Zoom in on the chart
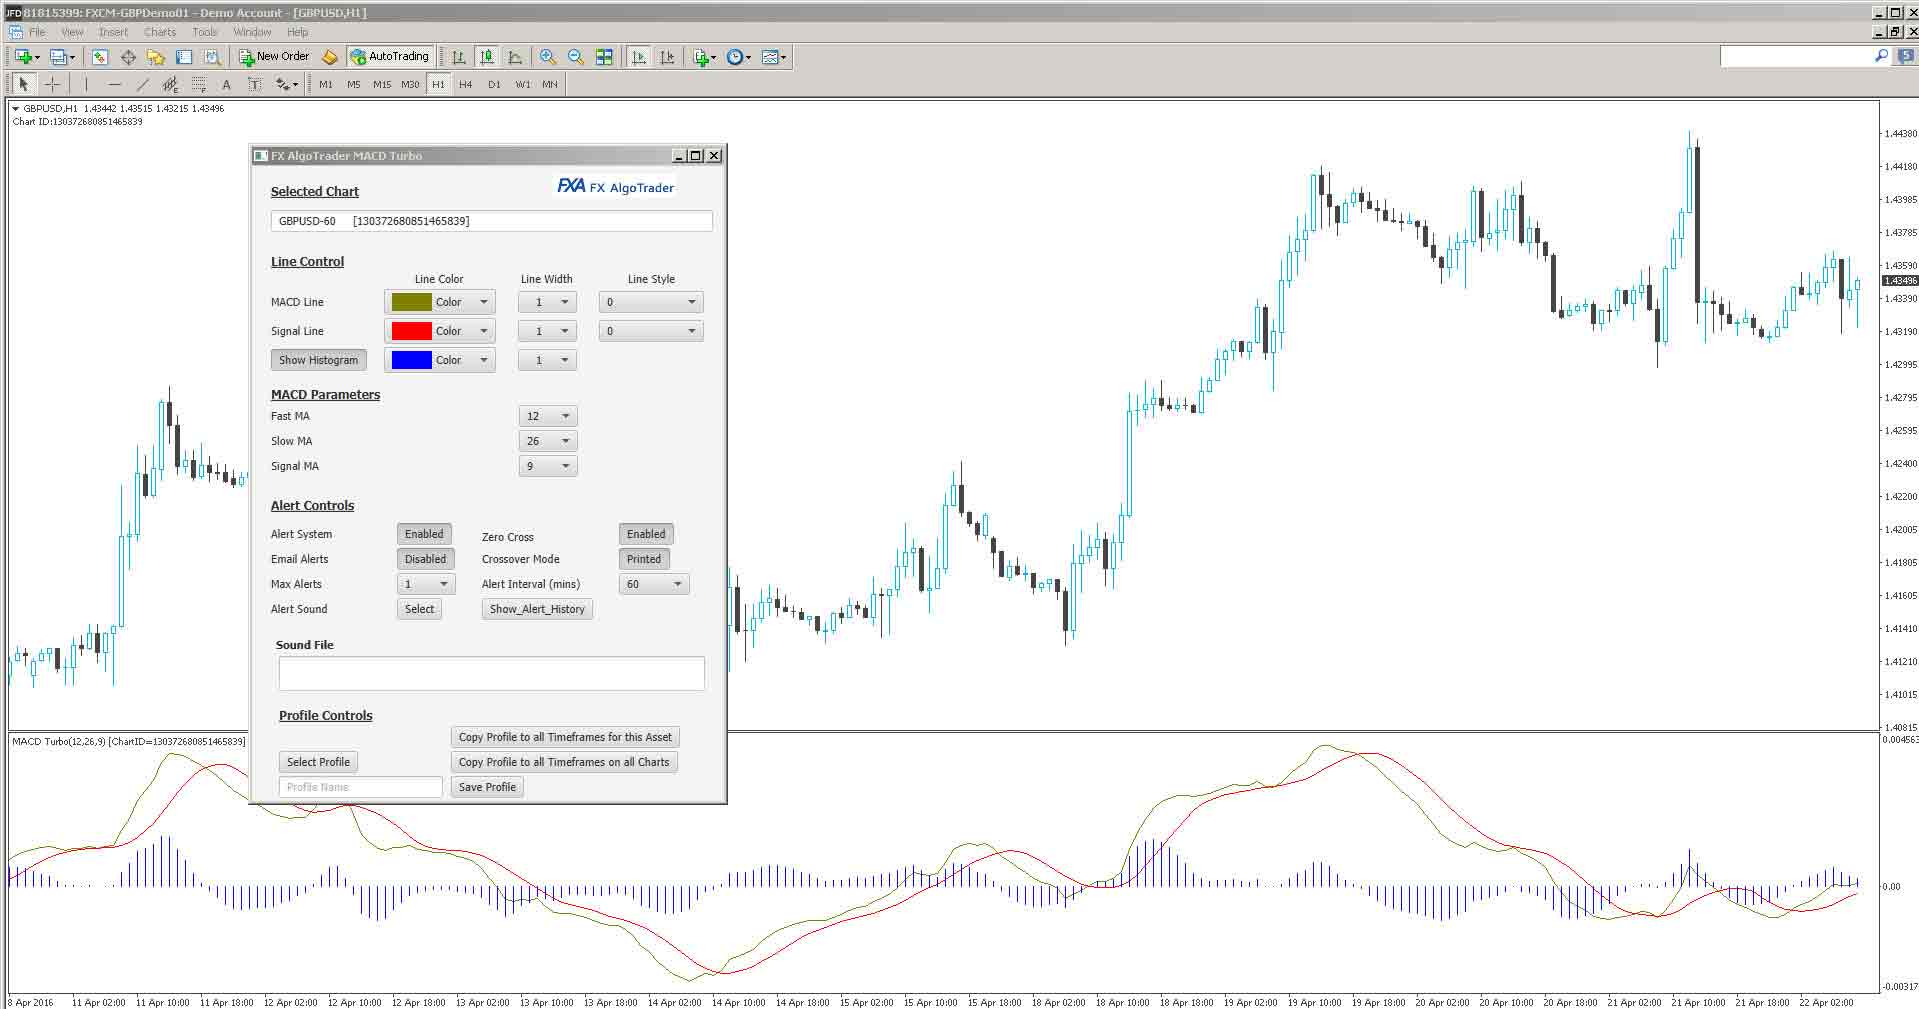Viewport: 1919px width, 1009px height. point(547,57)
